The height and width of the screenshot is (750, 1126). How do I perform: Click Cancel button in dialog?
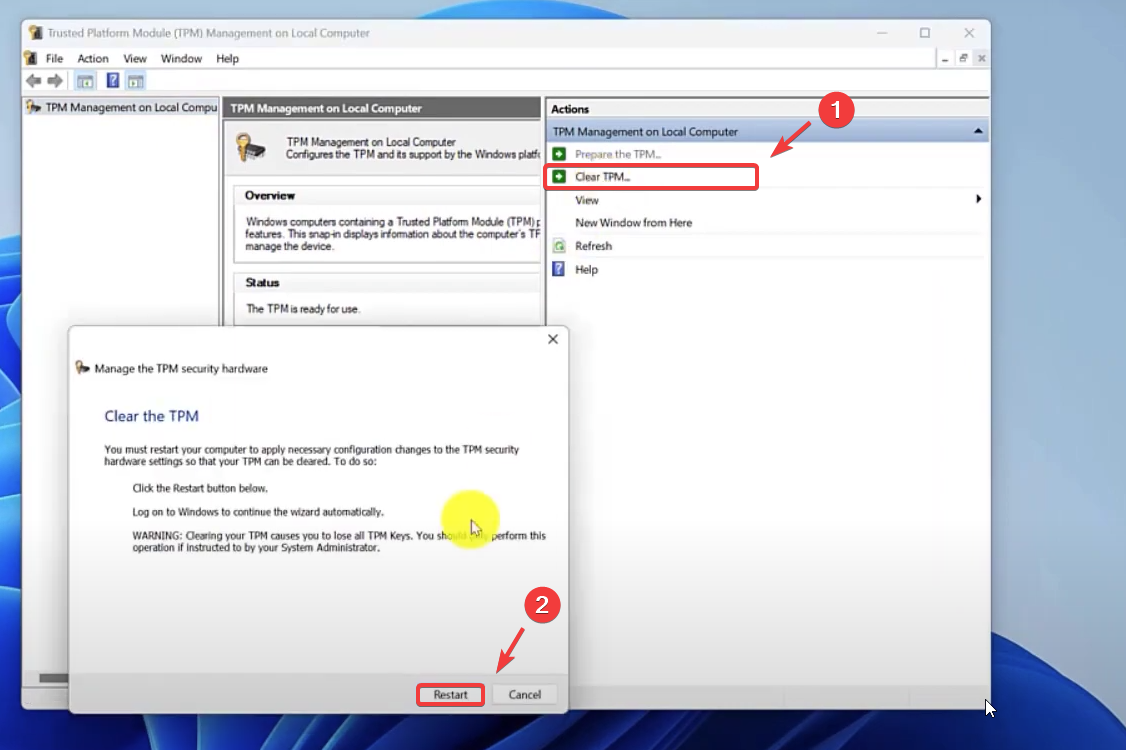coord(525,695)
